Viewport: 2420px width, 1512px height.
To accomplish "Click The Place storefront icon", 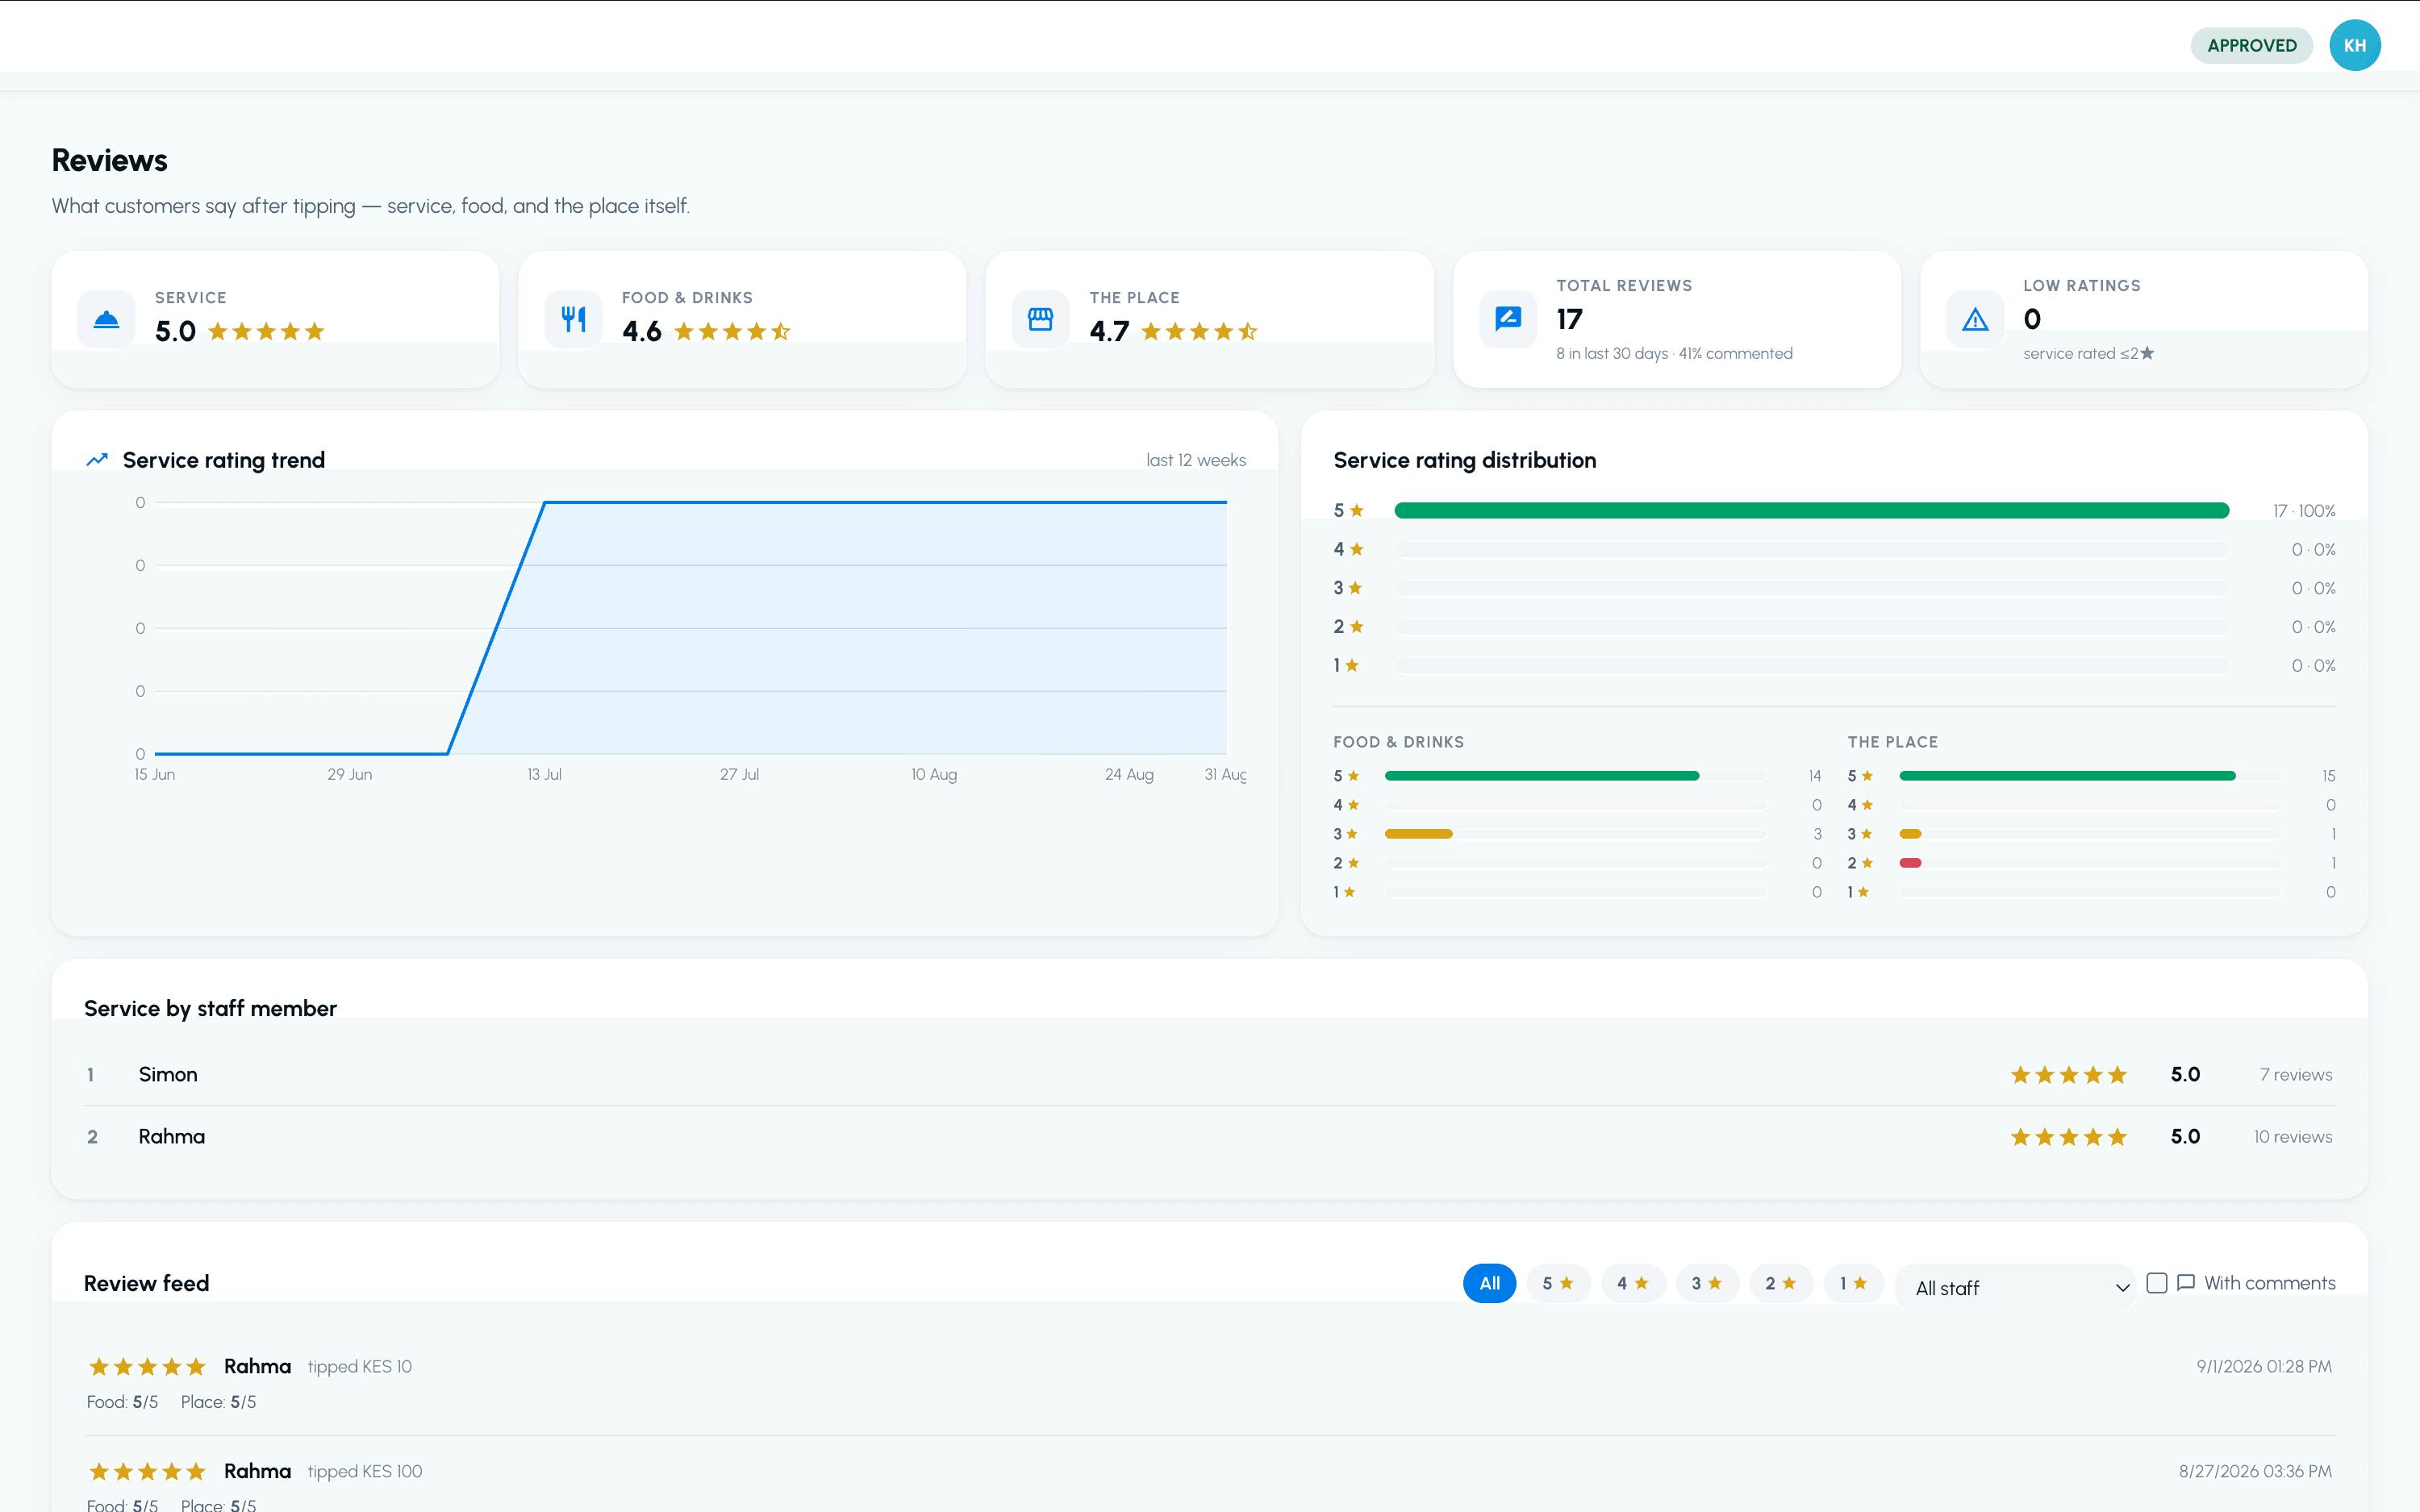I will pyautogui.click(x=1040, y=319).
